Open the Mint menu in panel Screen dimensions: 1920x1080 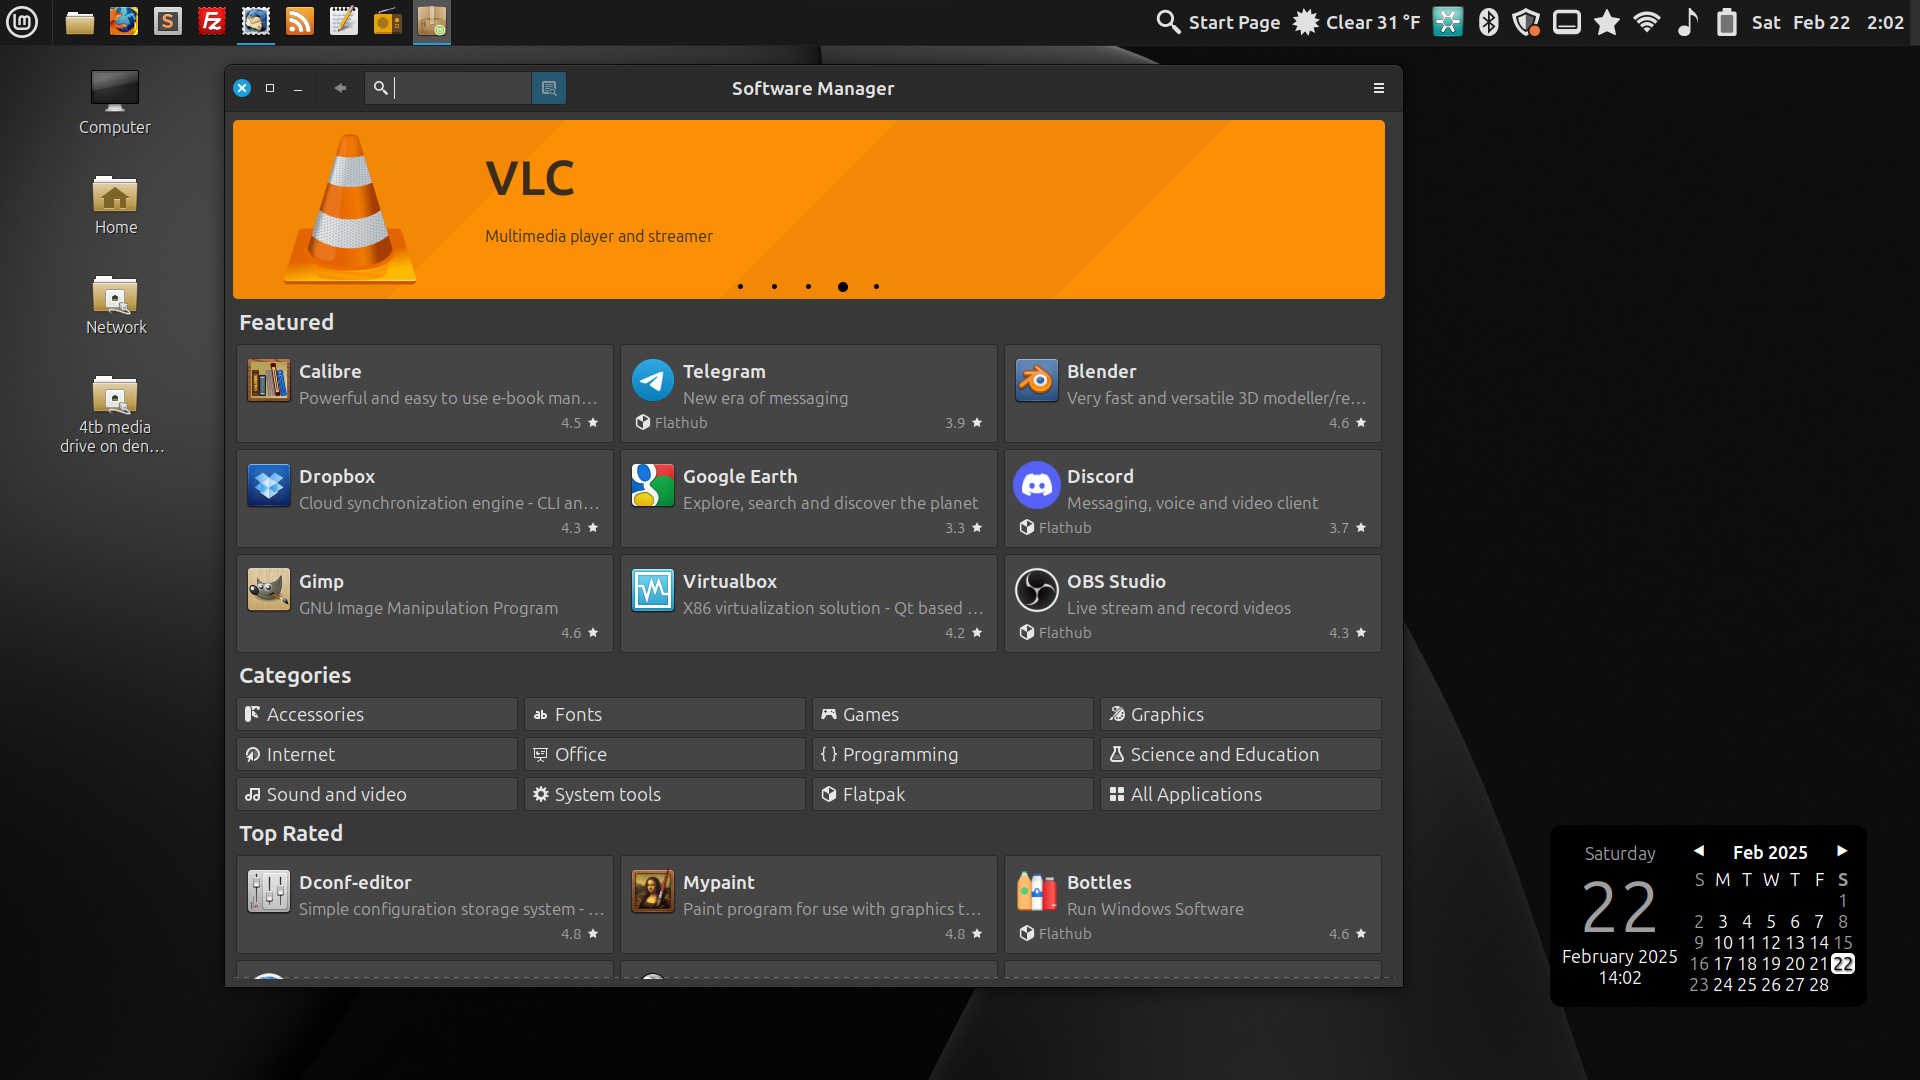[22, 22]
